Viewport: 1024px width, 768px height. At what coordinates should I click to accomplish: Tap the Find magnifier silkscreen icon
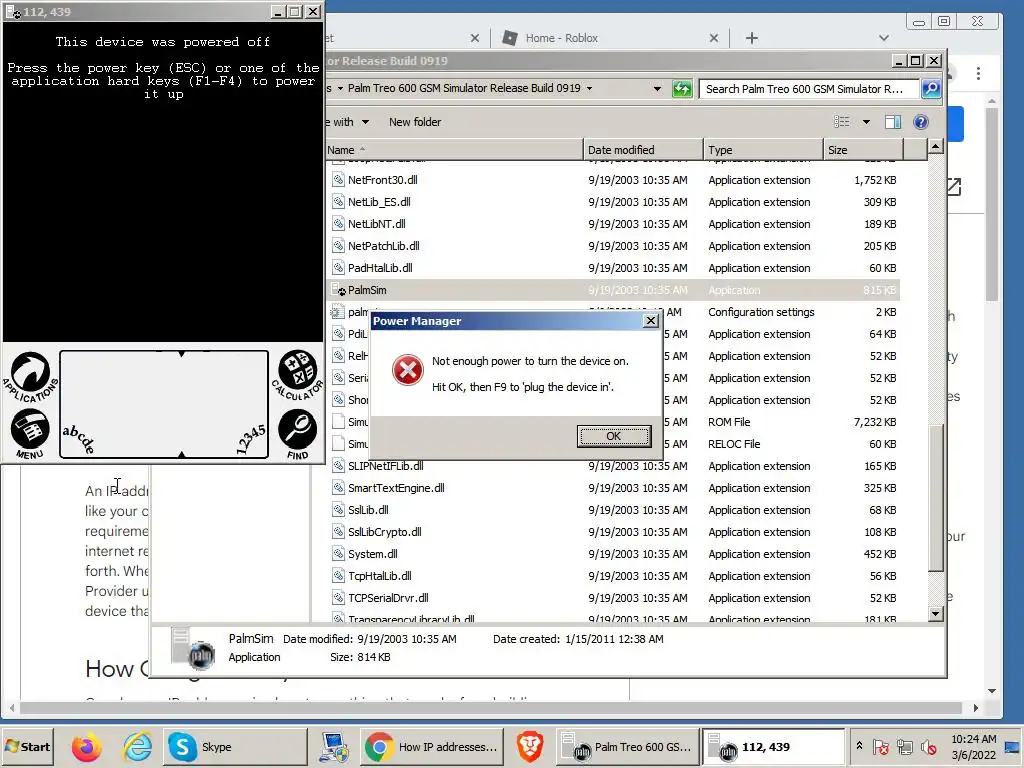(297, 434)
